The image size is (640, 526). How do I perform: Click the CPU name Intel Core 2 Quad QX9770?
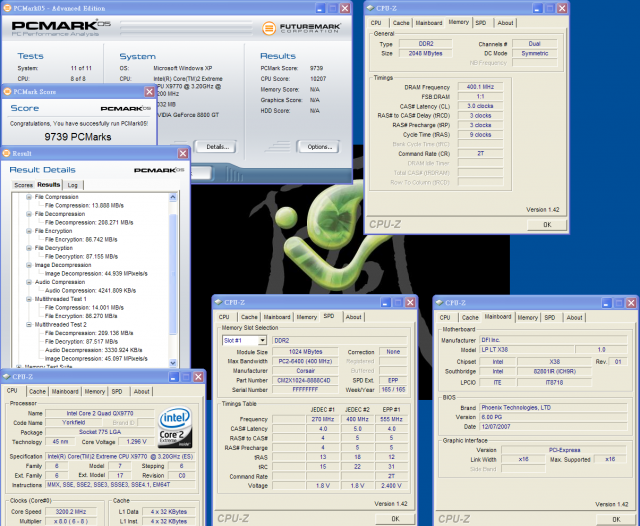(x=100, y=413)
